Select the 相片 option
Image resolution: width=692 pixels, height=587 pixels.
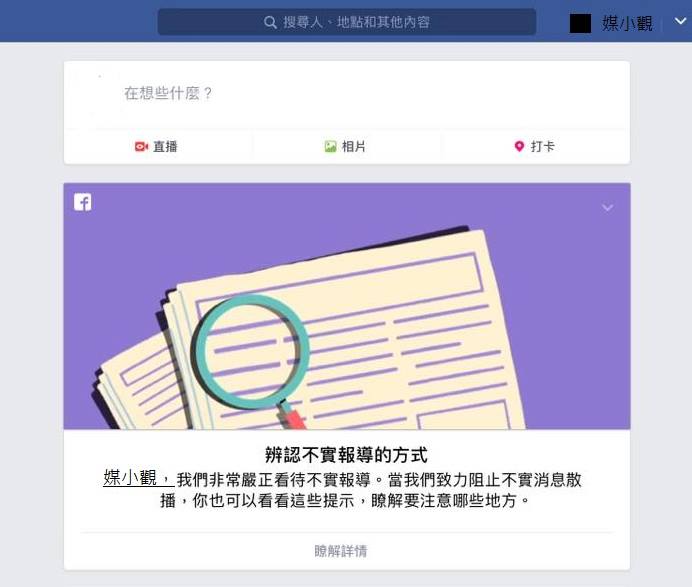[345, 146]
